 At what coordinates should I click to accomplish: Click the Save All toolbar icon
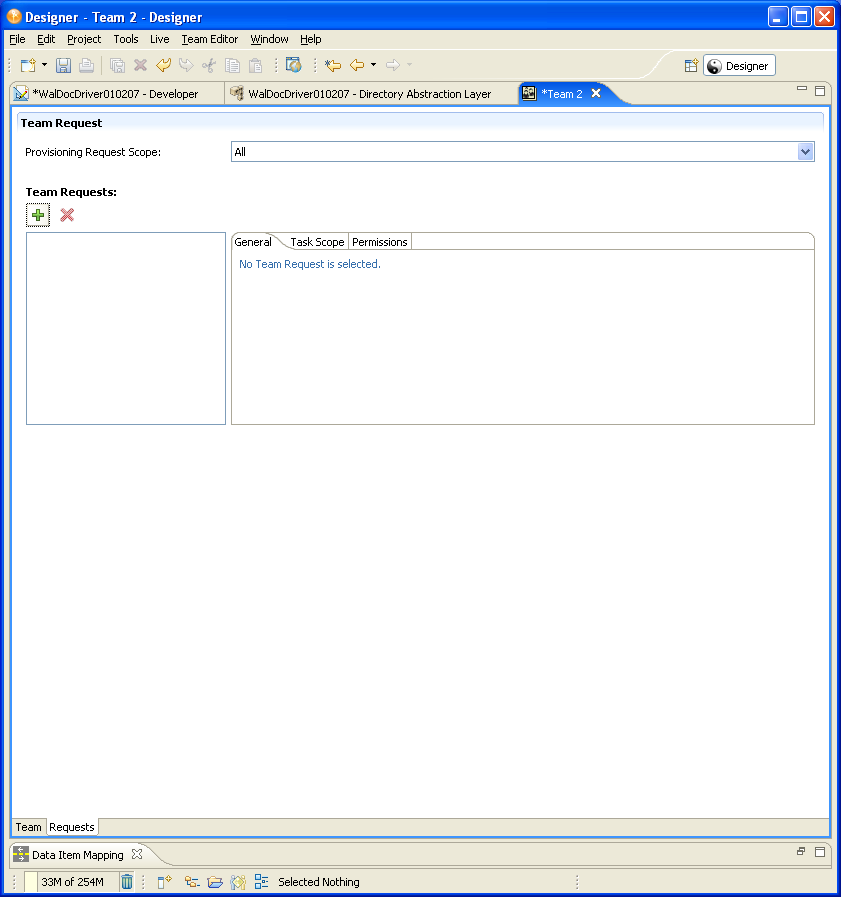coord(117,65)
